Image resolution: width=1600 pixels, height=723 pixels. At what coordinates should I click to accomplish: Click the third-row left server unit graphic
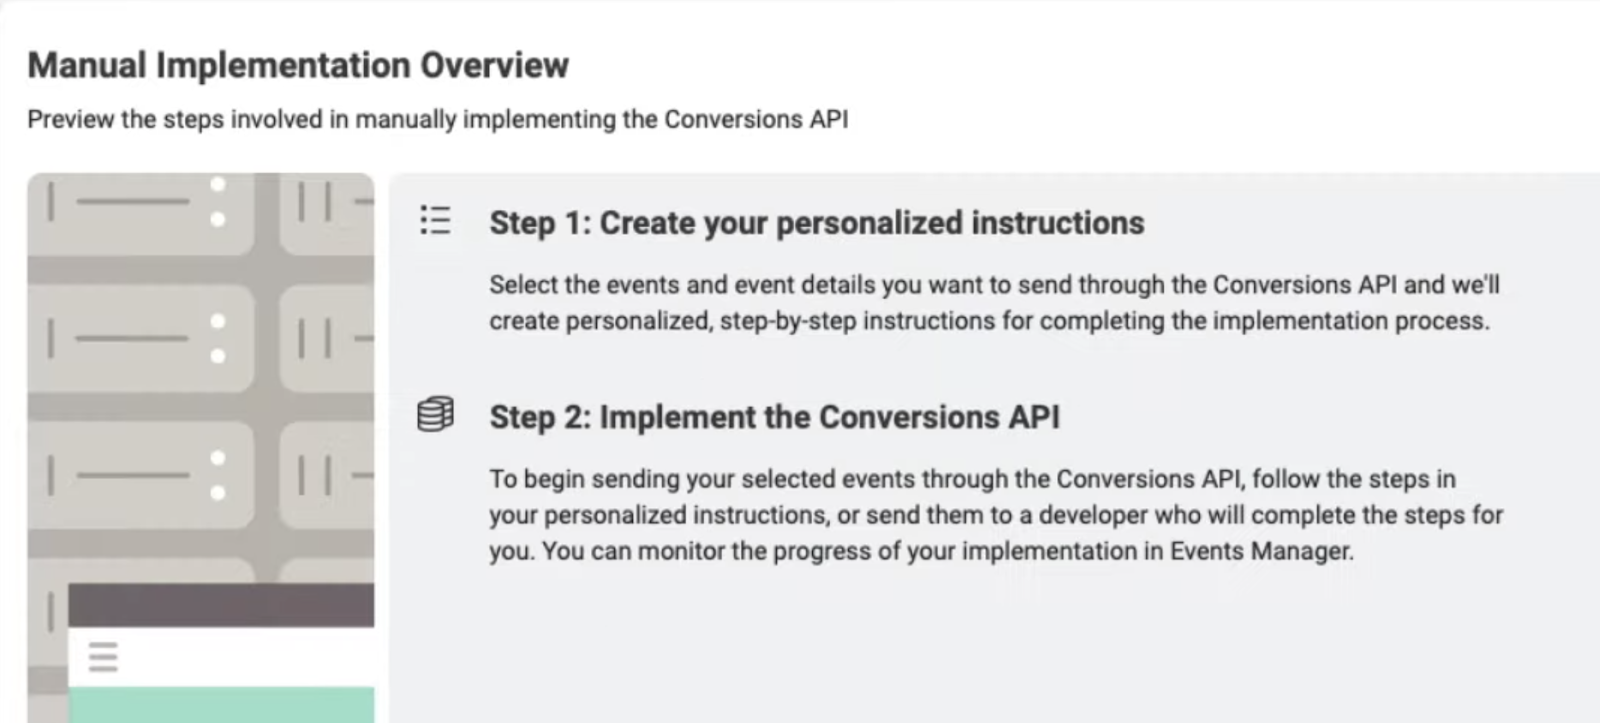140,475
